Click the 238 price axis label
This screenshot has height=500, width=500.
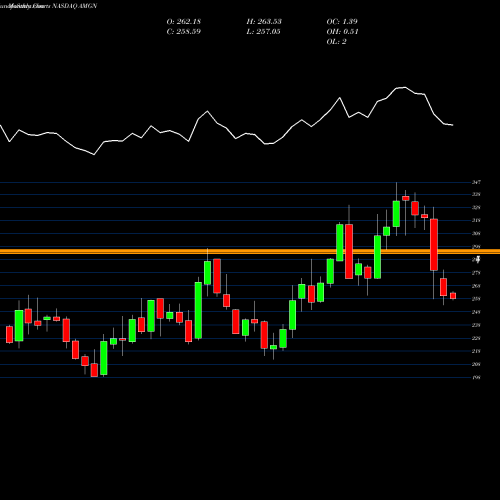(476, 325)
